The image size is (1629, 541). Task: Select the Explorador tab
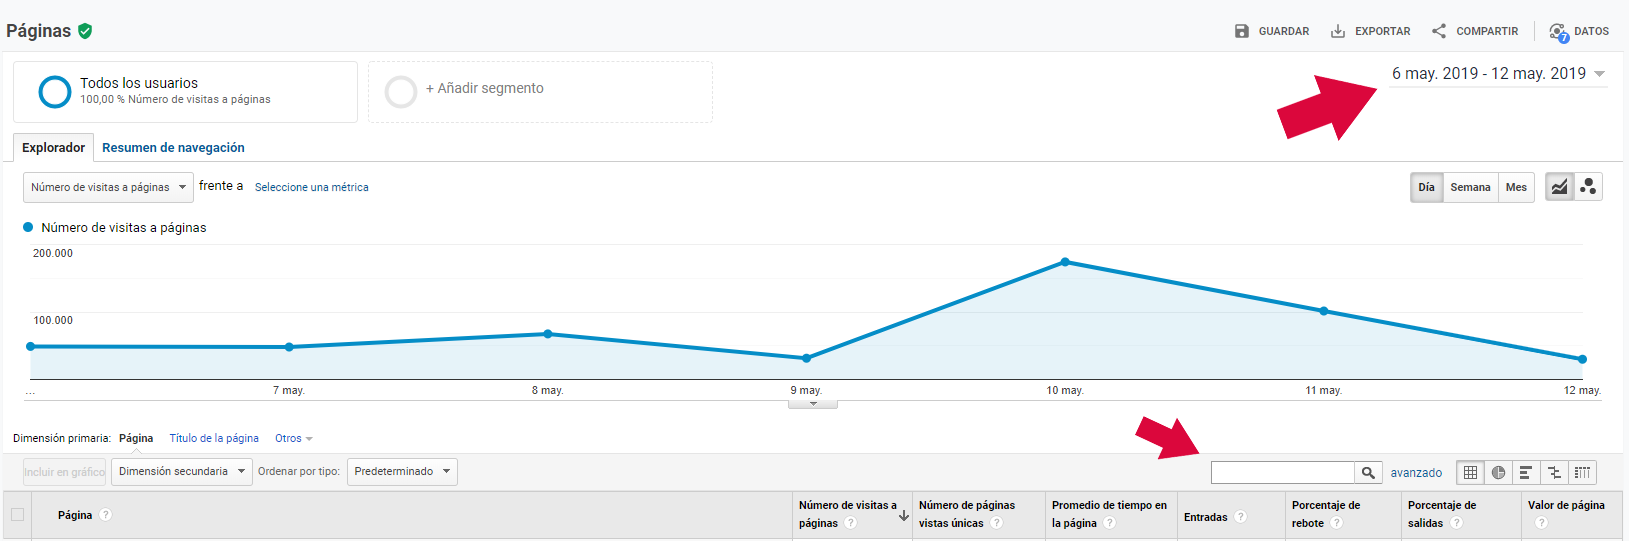pos(54,148)
